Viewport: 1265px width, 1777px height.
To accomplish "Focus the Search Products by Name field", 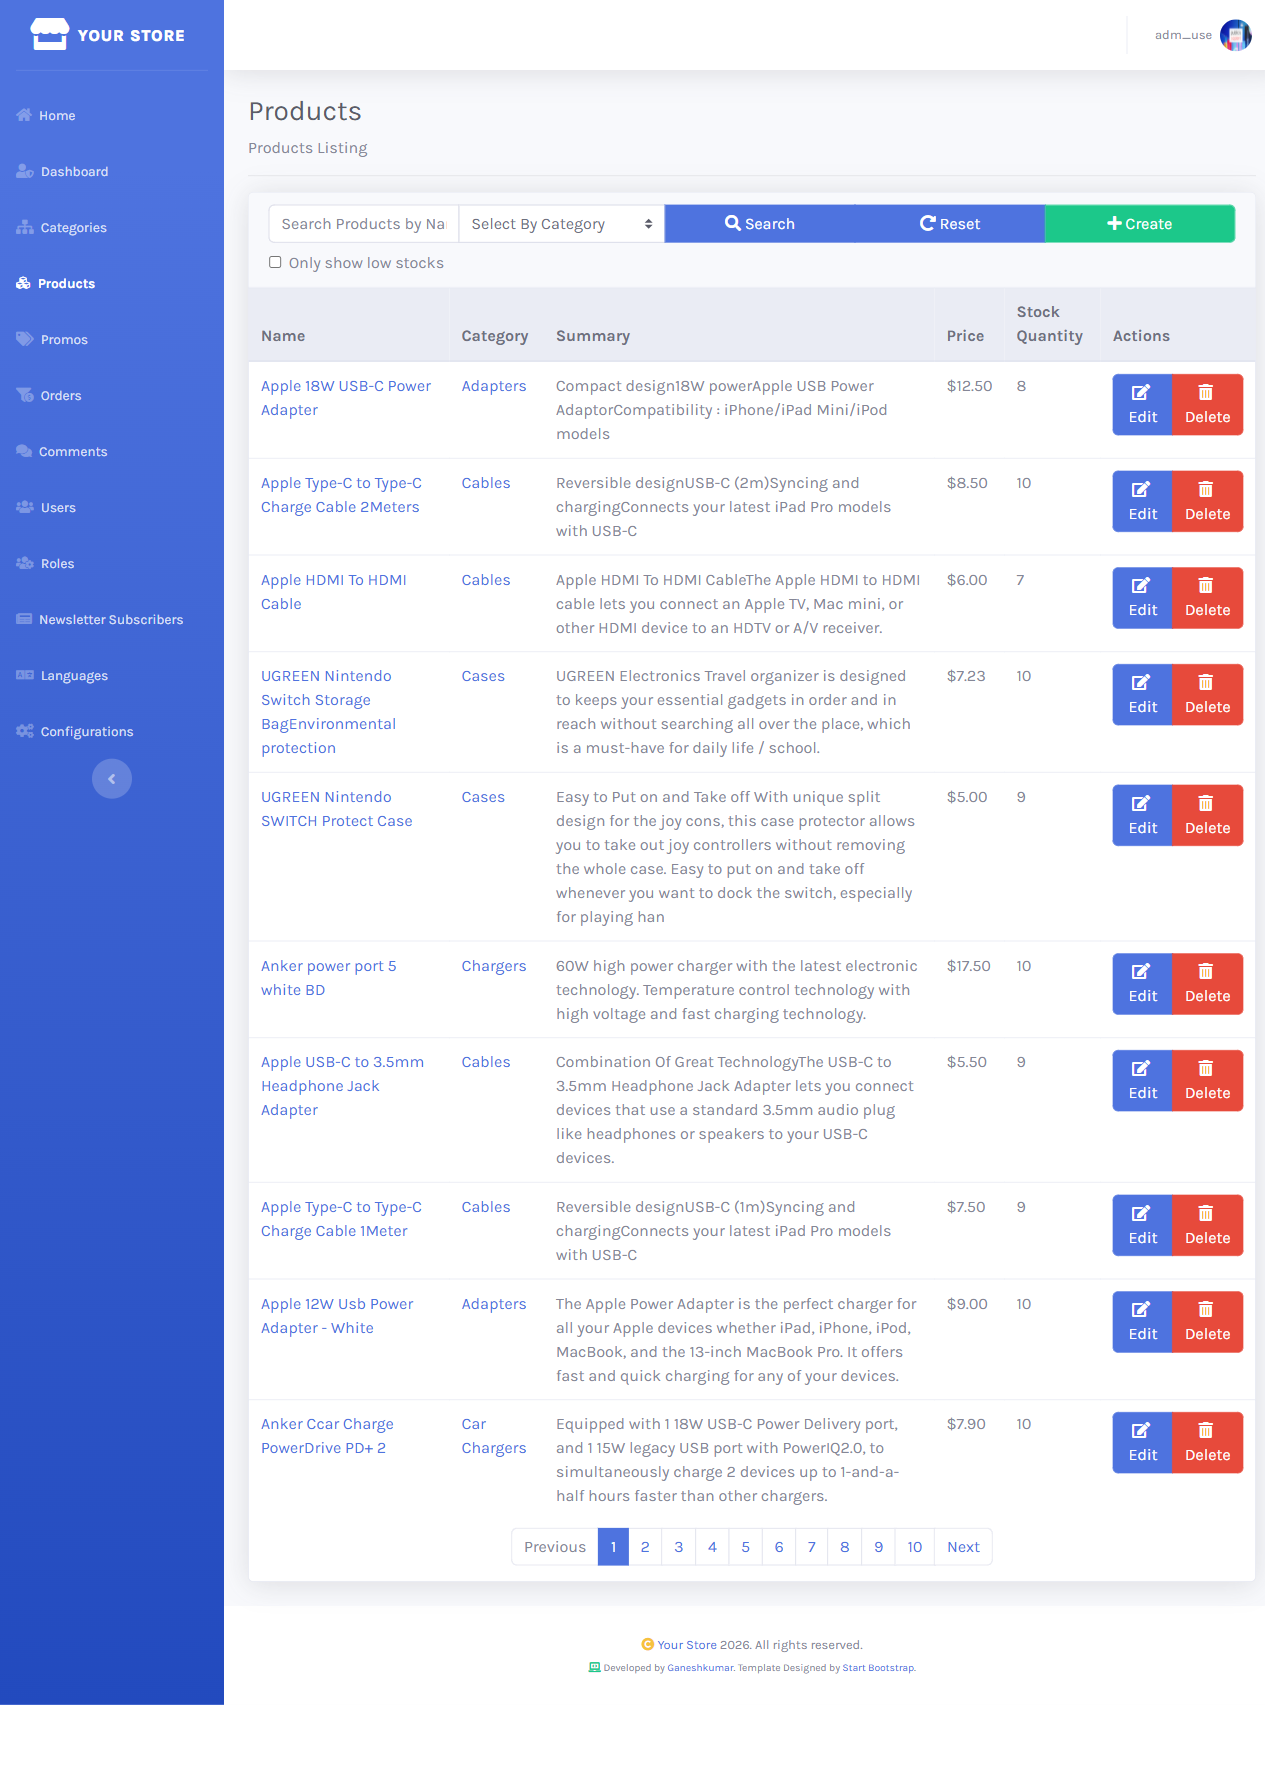I will click(364, 224).
